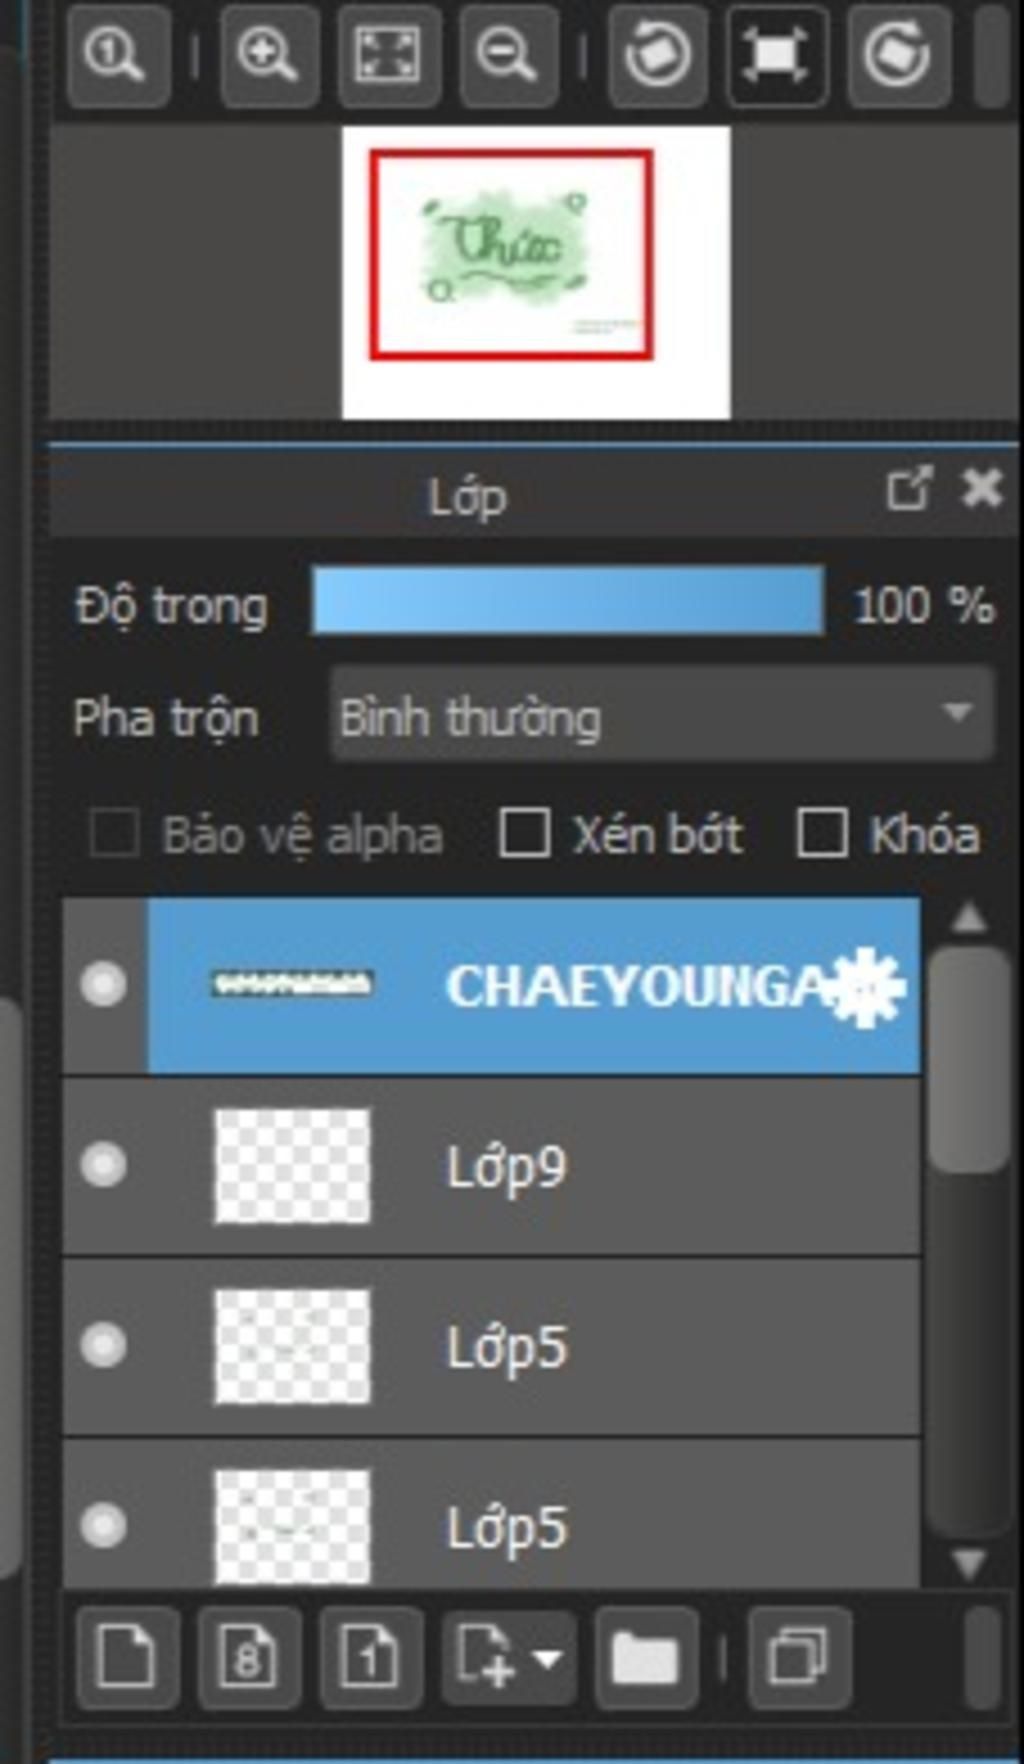Click the Độ trong opacity slider
1024x1764 pixels.
tap(568, 601)
